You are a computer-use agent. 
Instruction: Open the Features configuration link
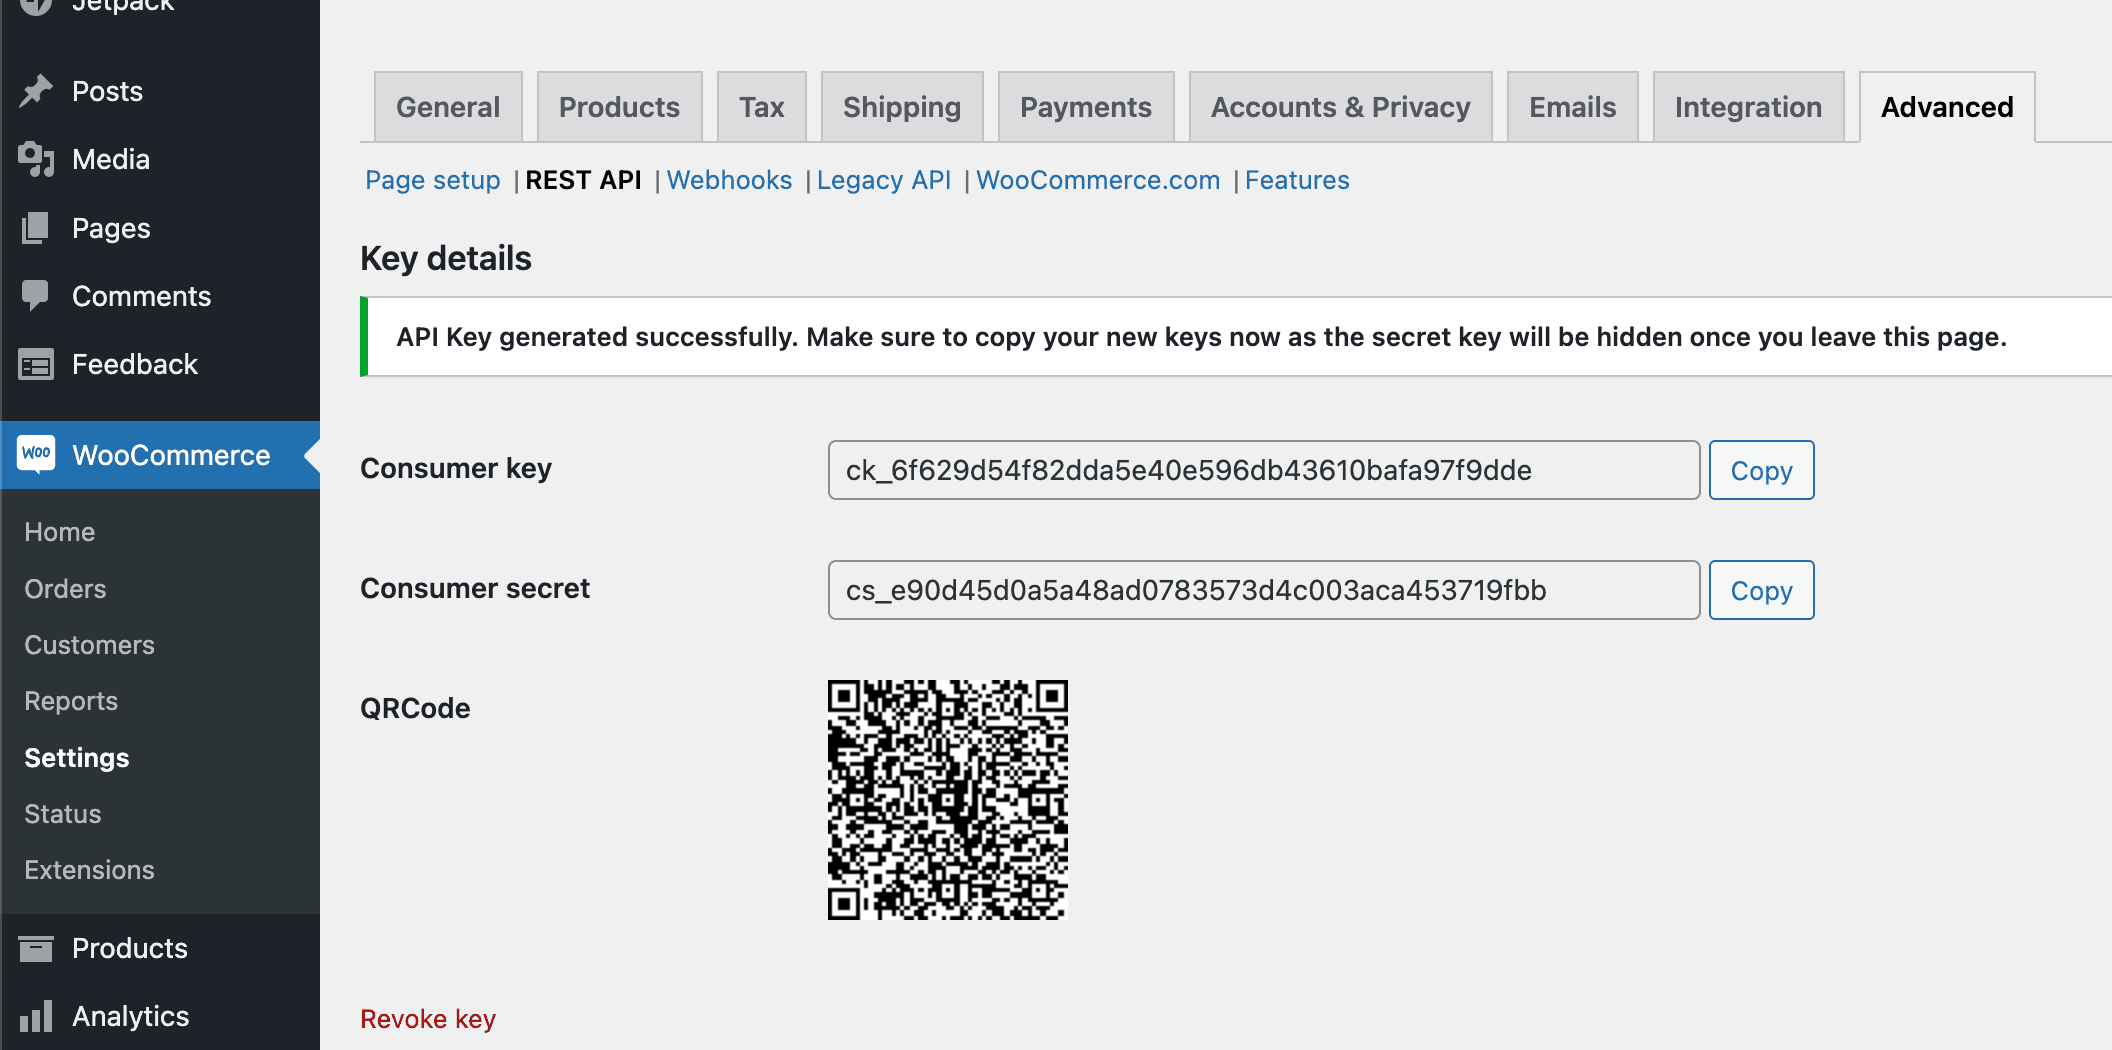pyautogui.click(x=1296, y=180)
